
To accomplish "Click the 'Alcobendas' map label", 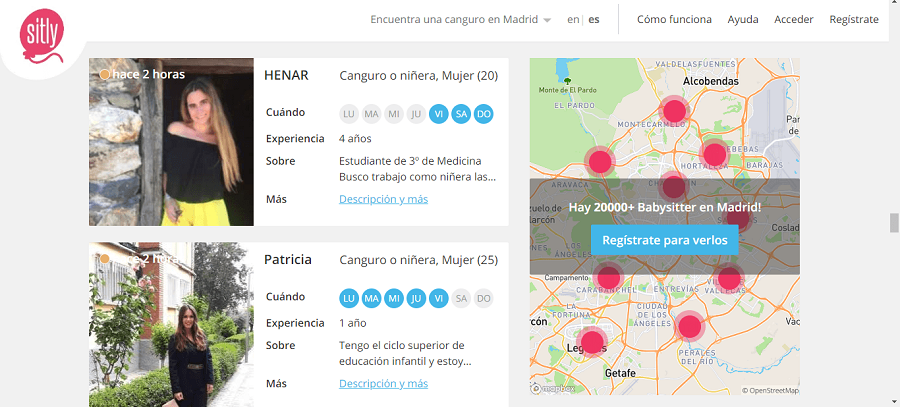I will click(x=711, y=82).
